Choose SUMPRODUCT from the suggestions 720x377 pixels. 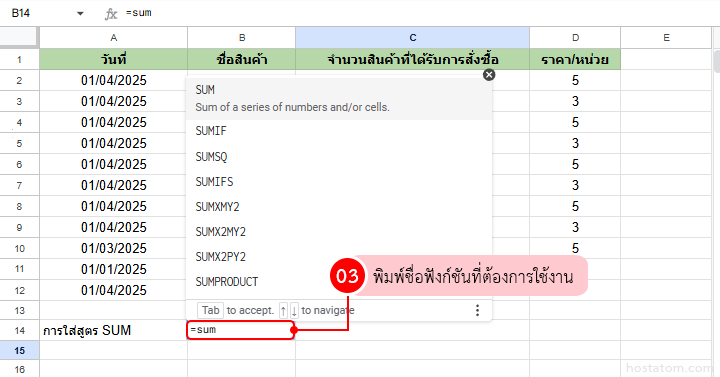pyautogui.click(x=339, y=281)
